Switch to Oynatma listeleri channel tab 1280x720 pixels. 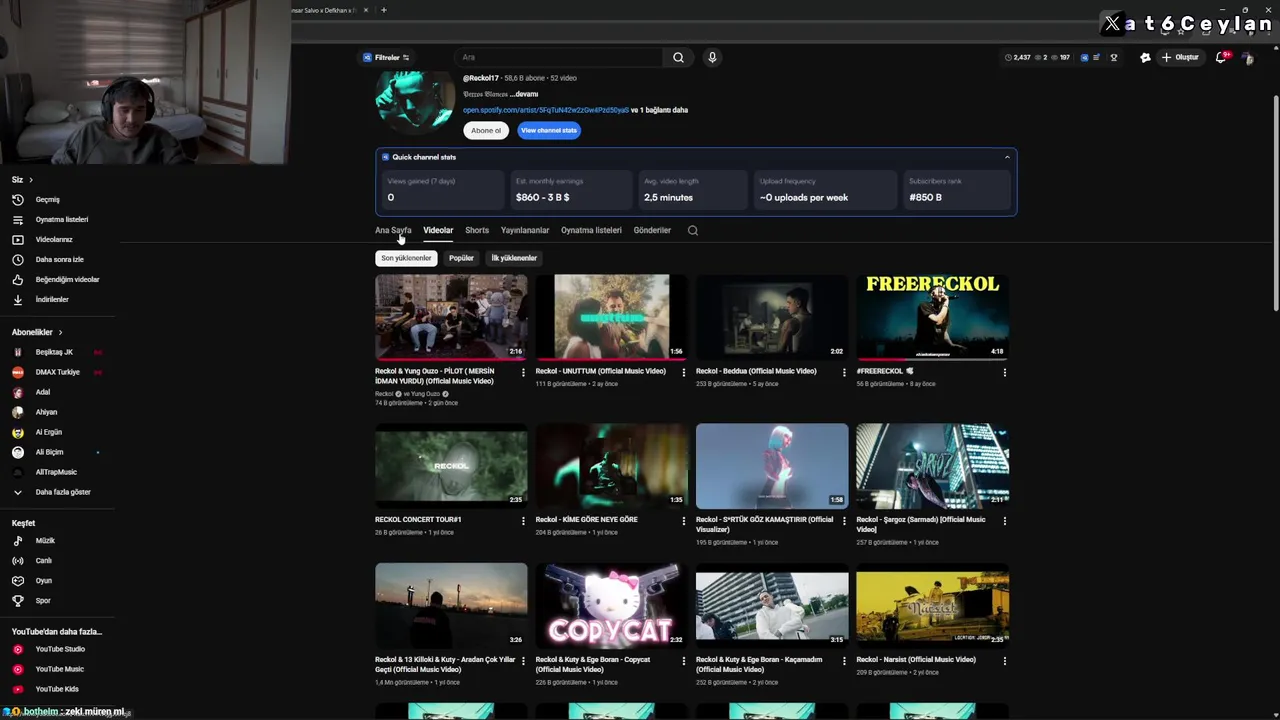tap(591, 230)
